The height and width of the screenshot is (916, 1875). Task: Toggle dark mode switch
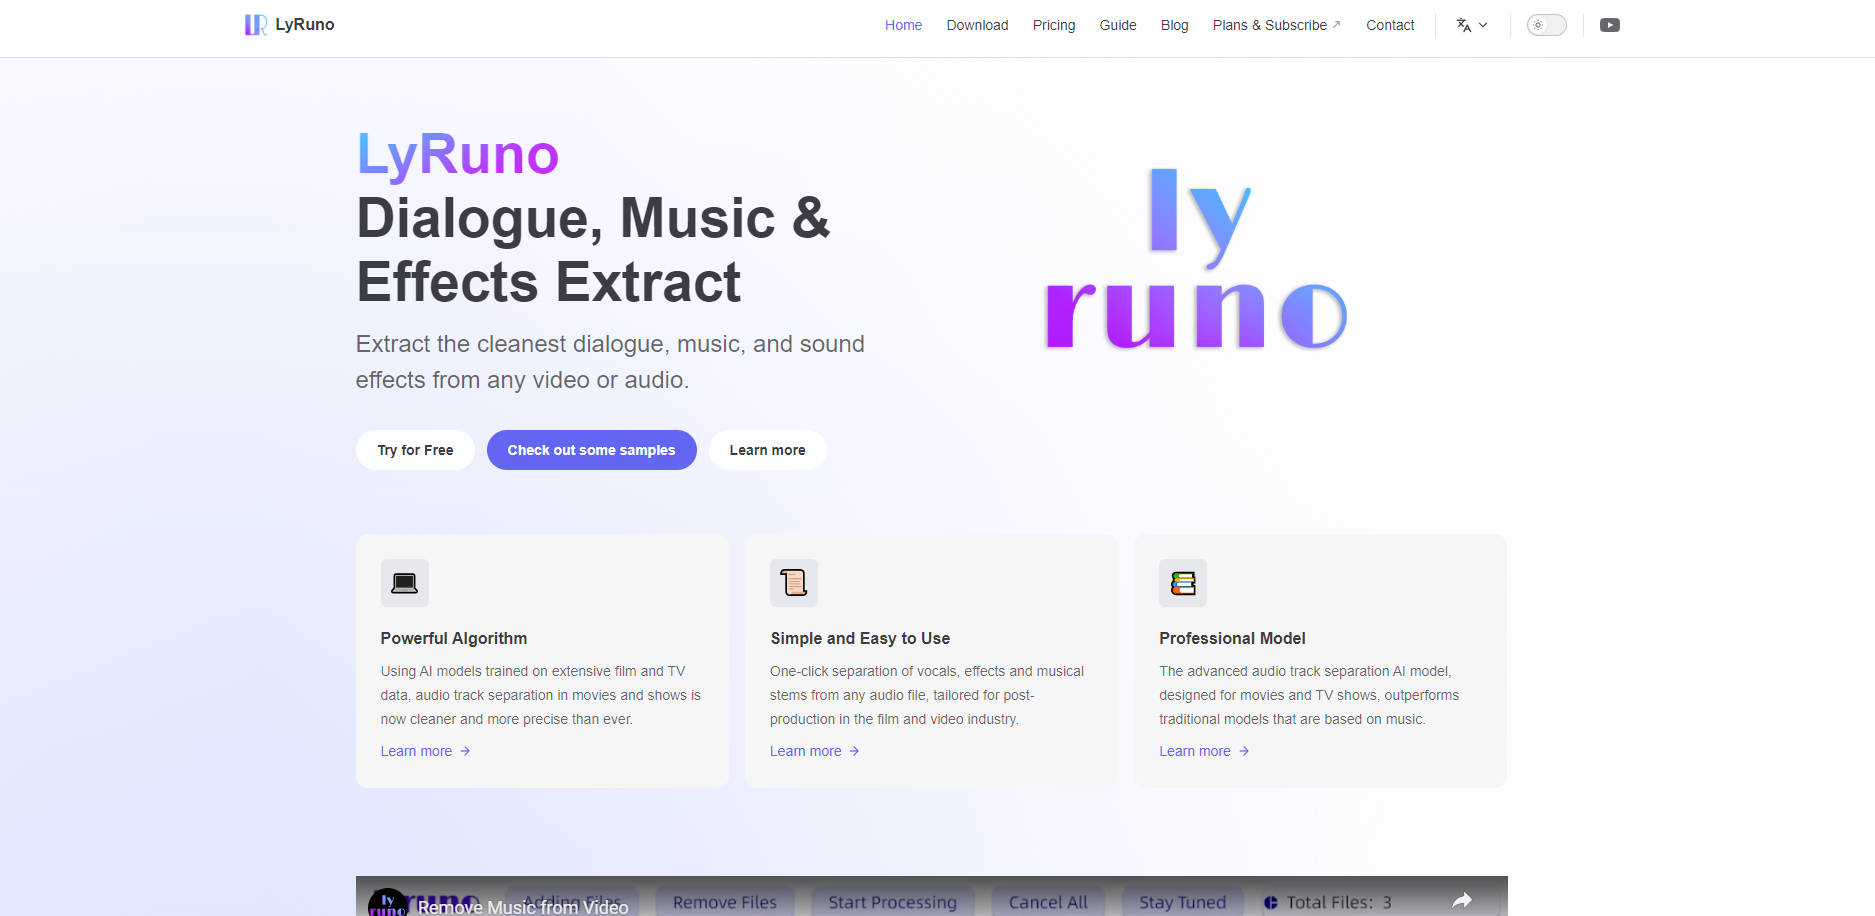[1546, 25]
